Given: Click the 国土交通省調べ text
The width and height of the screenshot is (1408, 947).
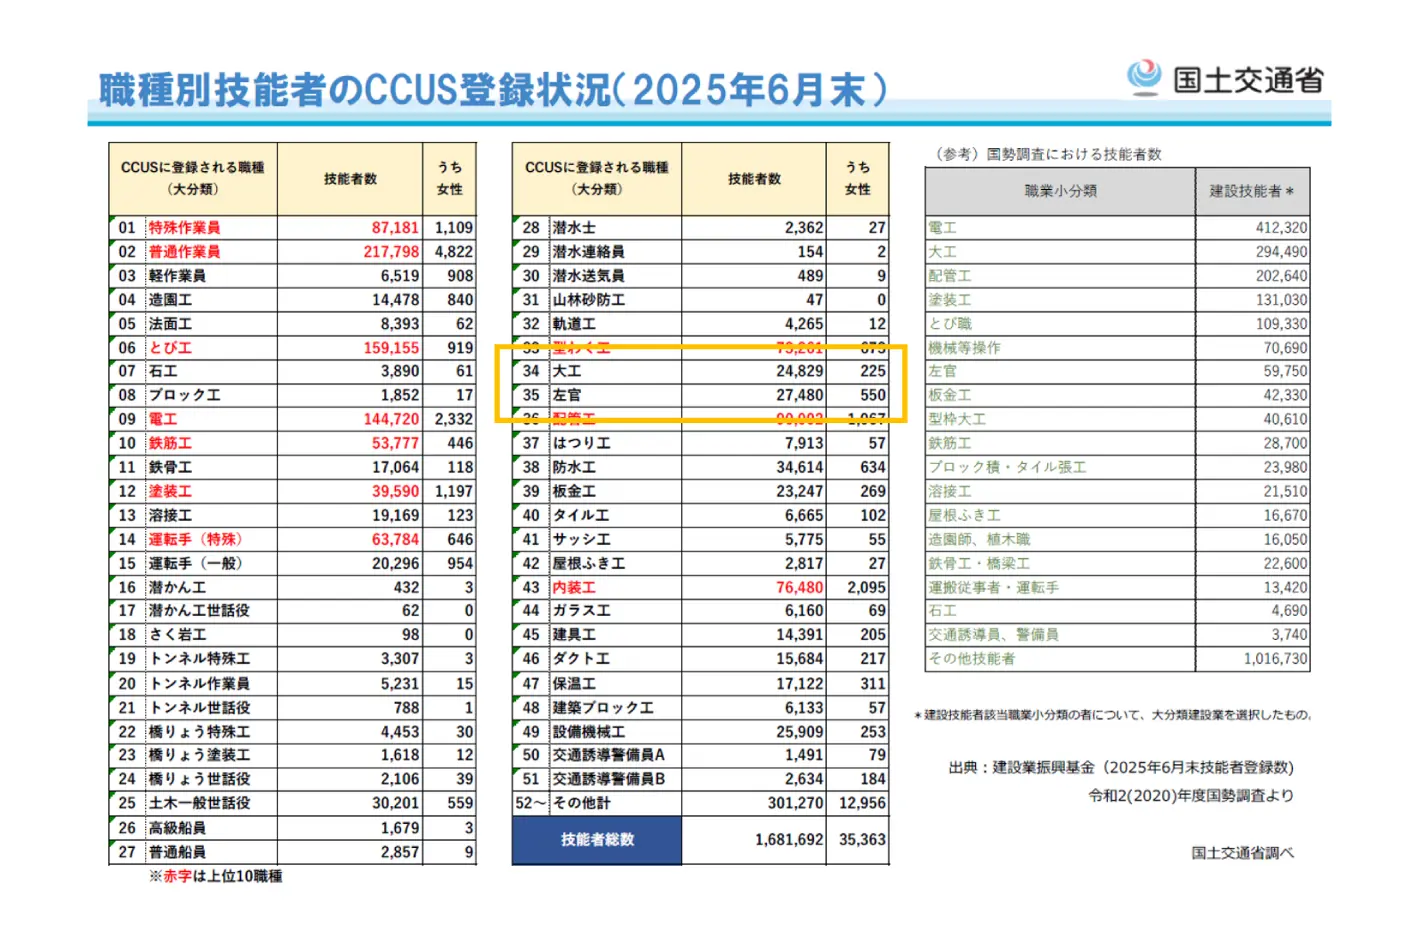Looking at the screenshot, I should click(1242, 853).
